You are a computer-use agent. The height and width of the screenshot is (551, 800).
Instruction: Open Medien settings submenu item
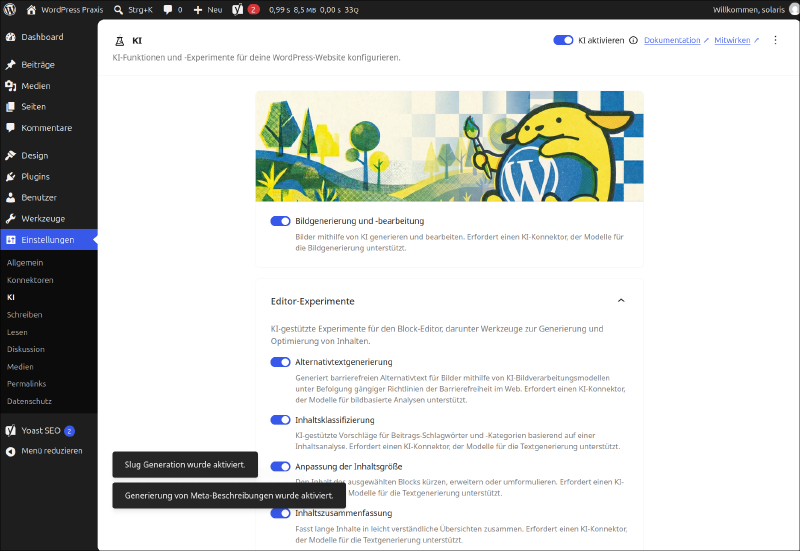20,367
